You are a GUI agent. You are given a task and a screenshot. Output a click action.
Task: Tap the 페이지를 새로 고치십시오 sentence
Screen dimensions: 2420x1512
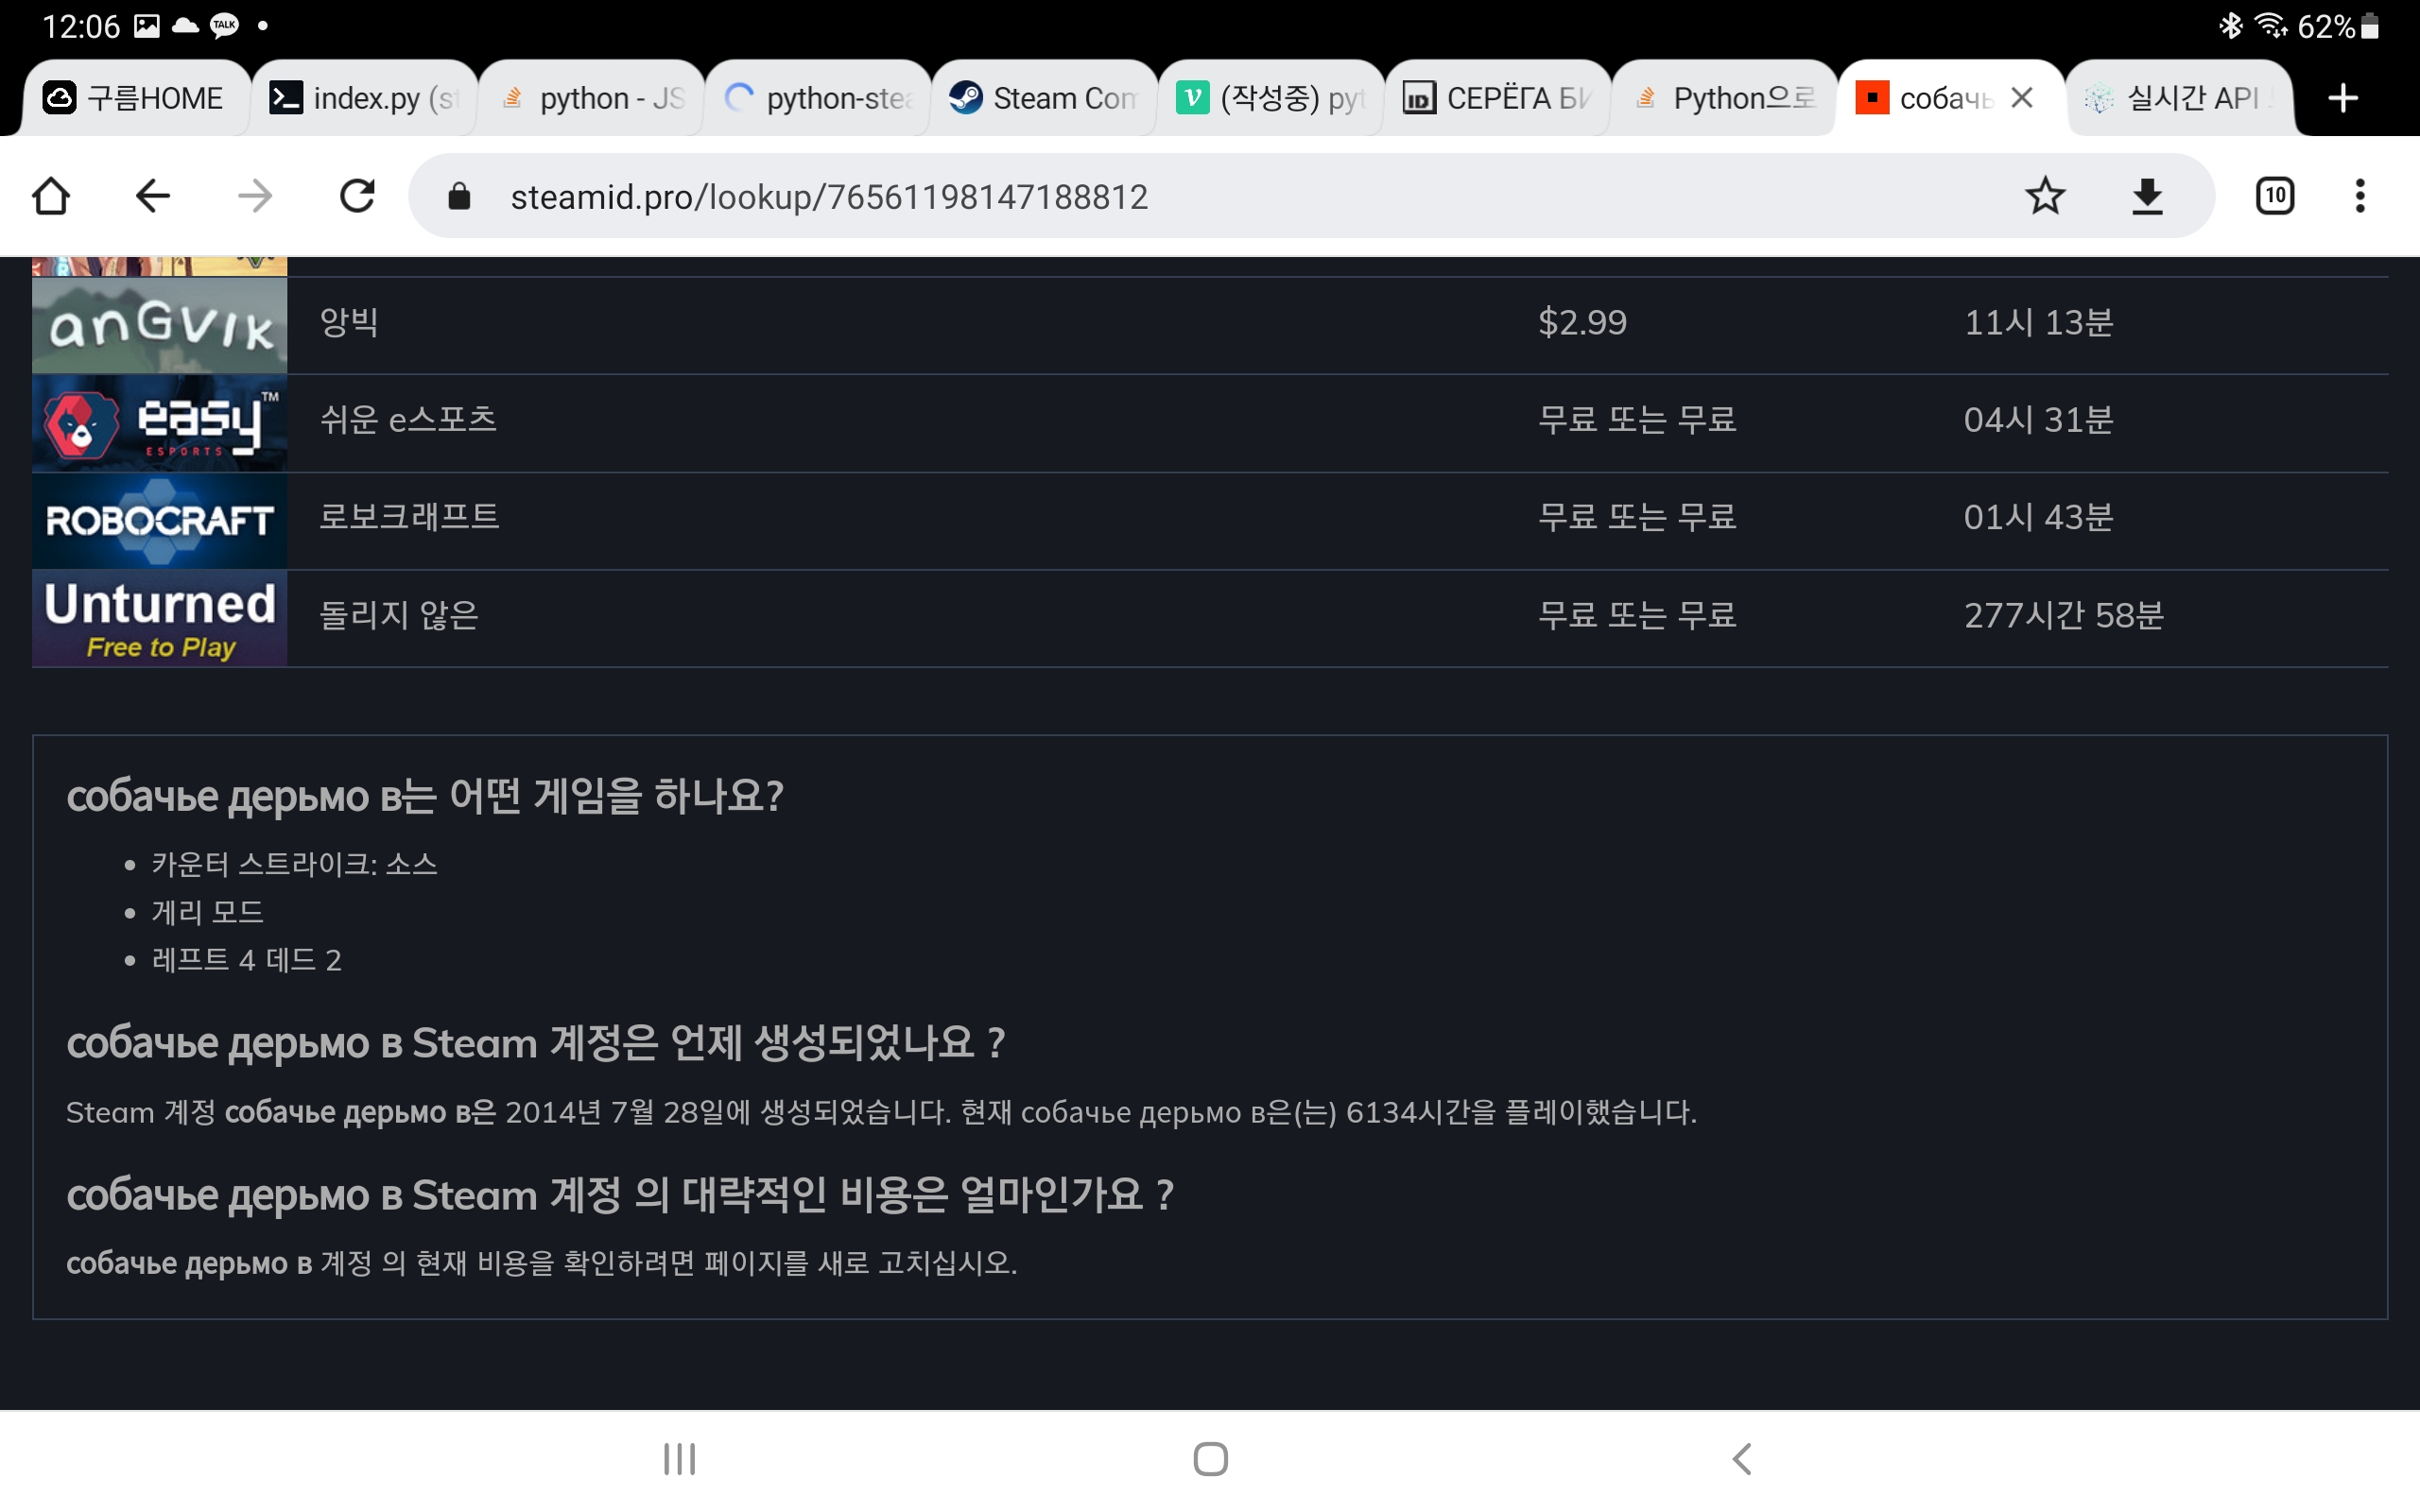click(541, 1264)
